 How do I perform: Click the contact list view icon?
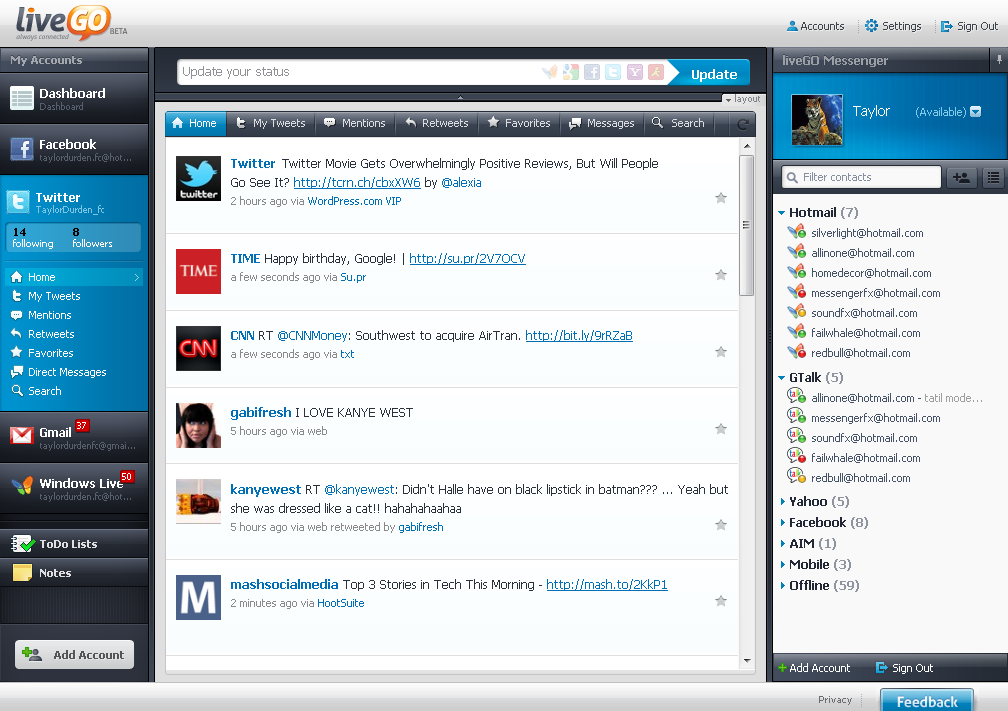pyautogui.click(x=994, y=177)
